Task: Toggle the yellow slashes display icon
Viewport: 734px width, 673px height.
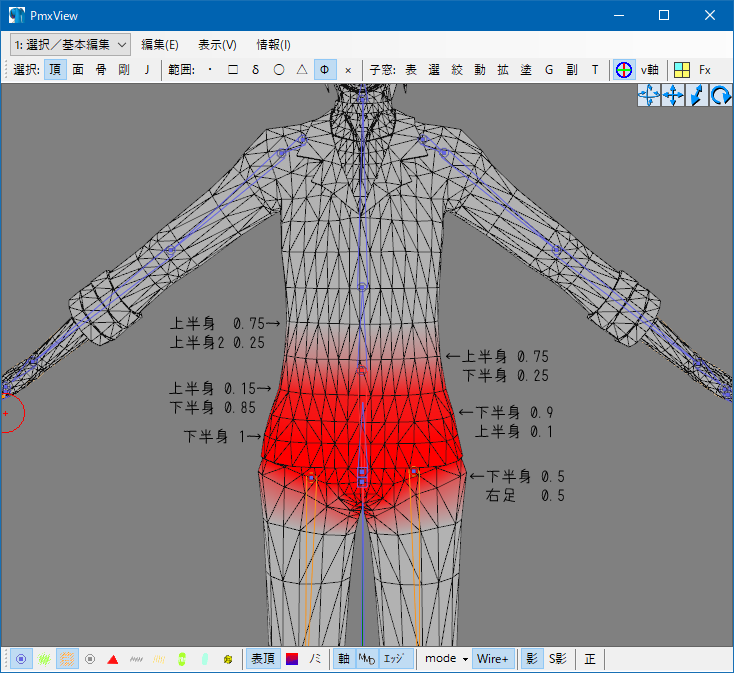Action: coord(159,659)
